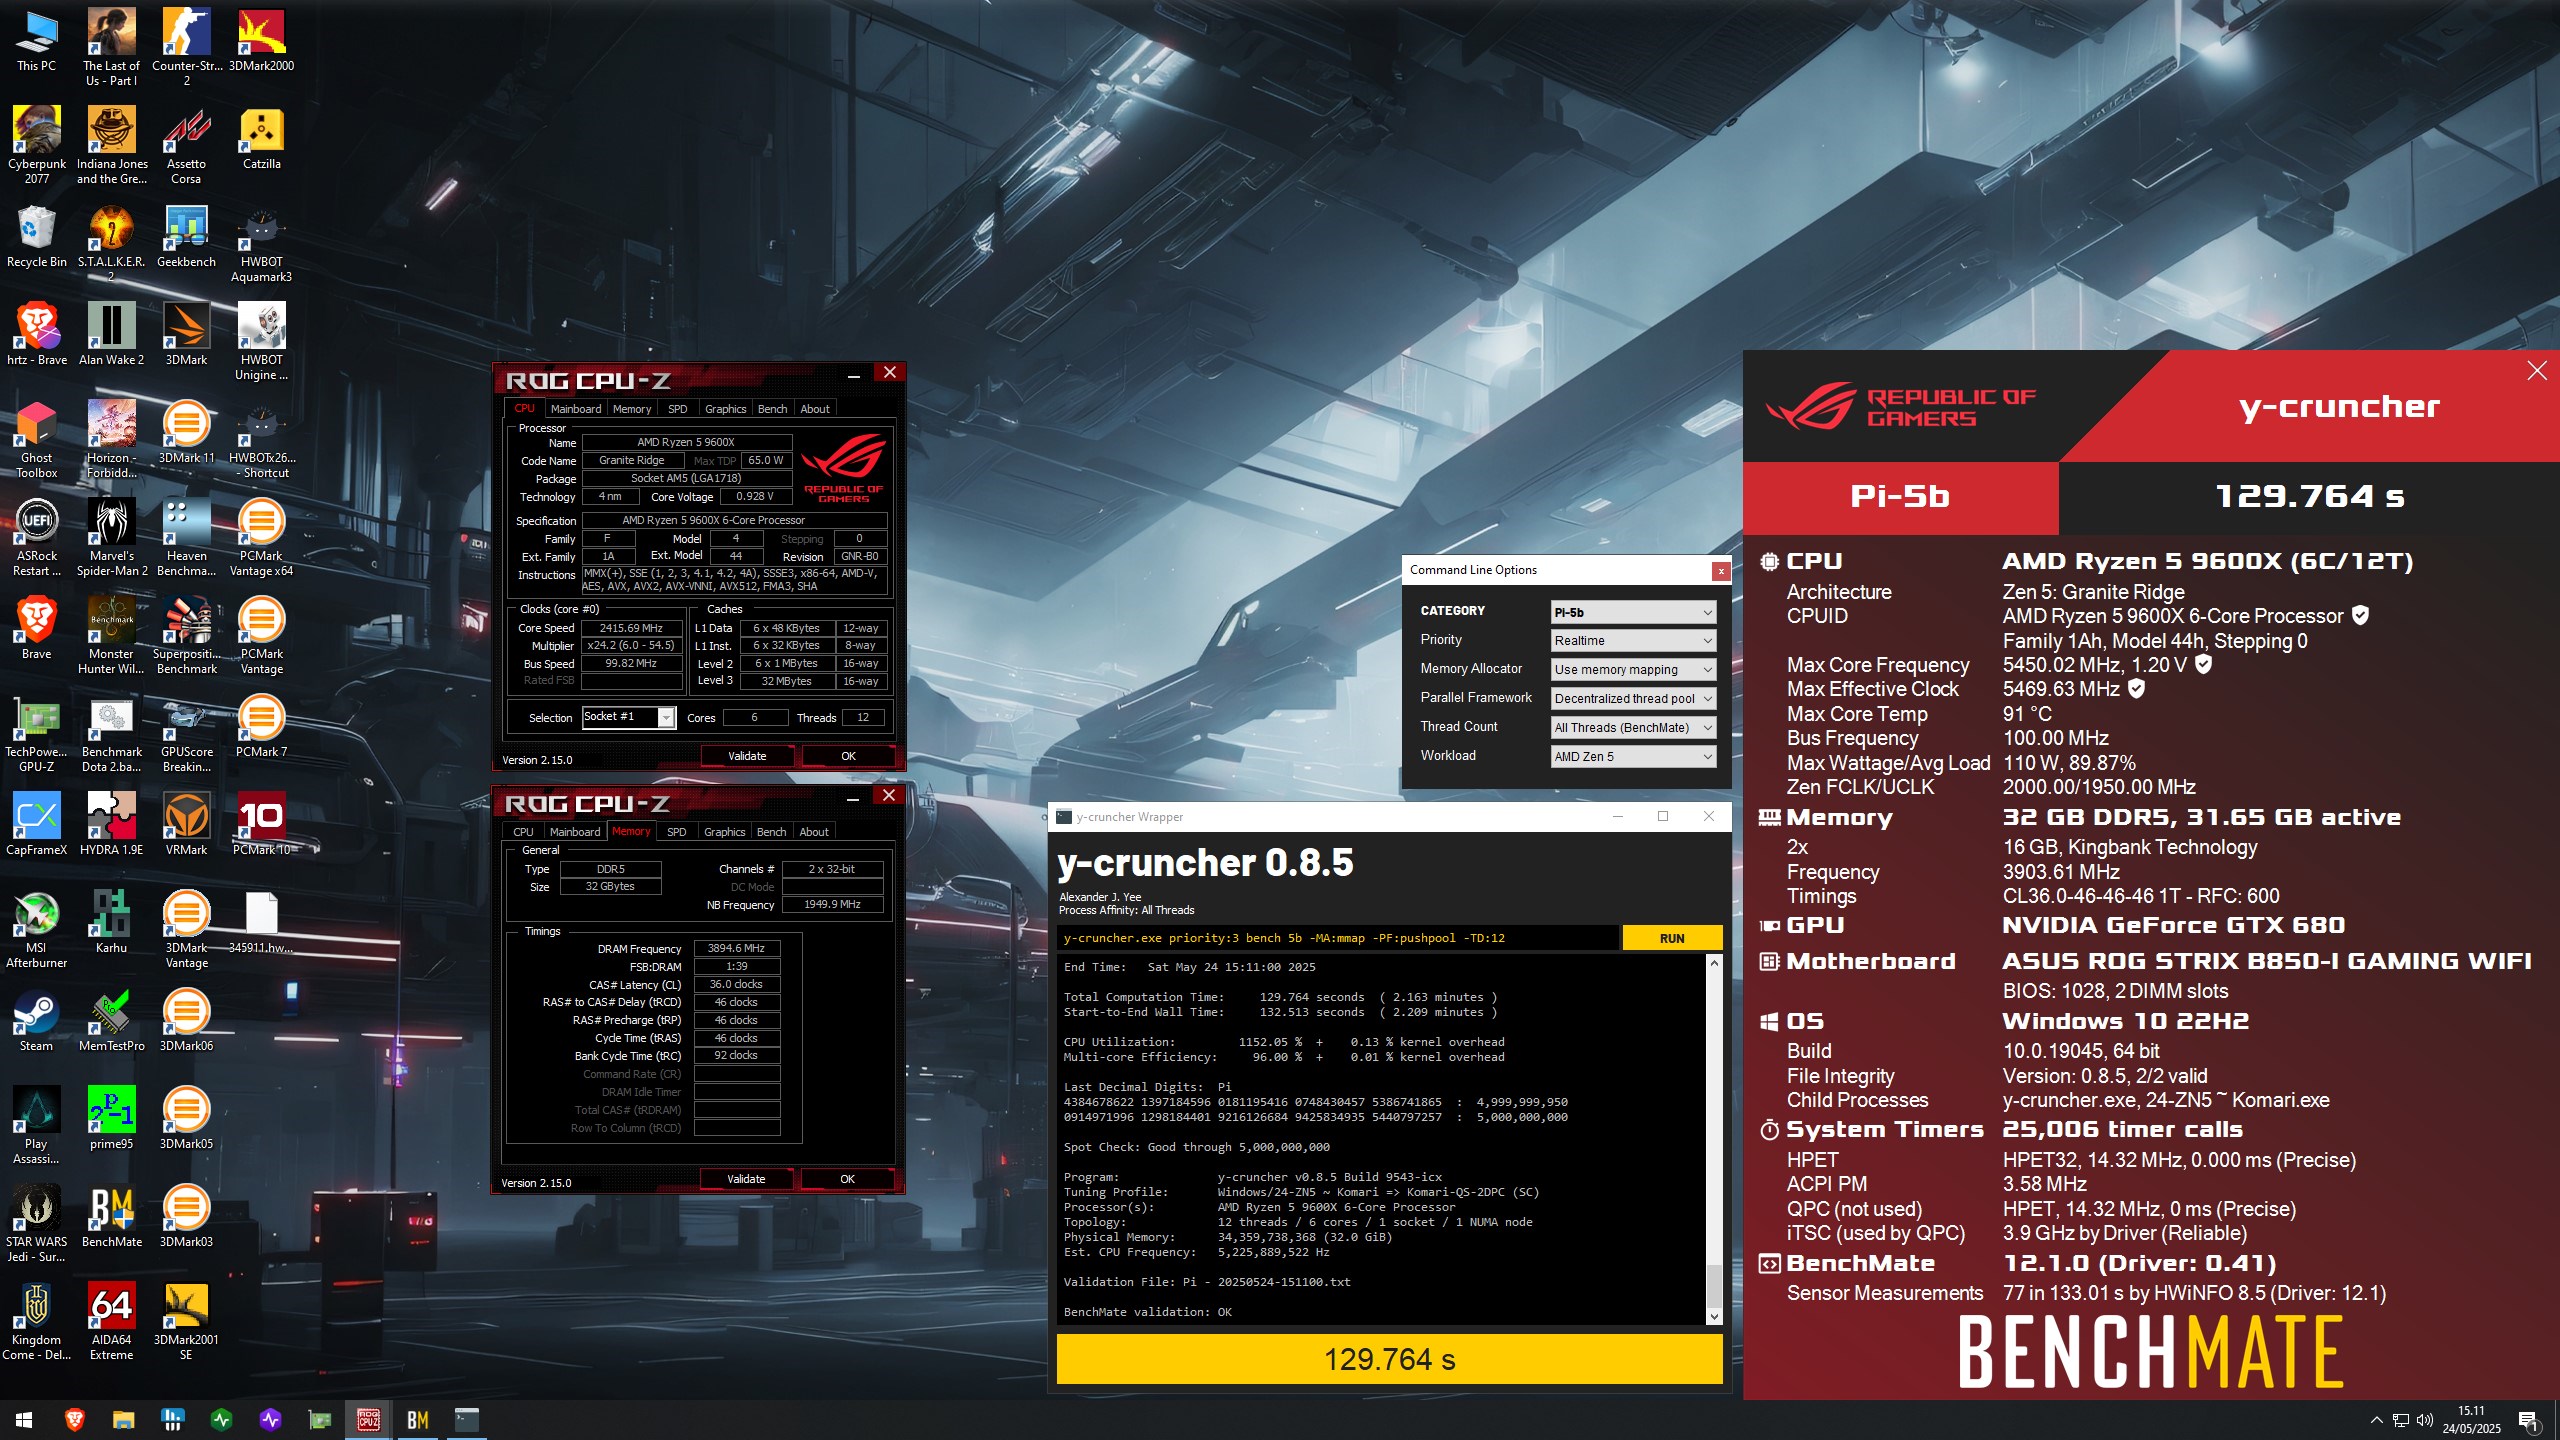2560x1440 pixels.
Task: Open the Memory Allocator dropdown
Action: point(1633,670)
